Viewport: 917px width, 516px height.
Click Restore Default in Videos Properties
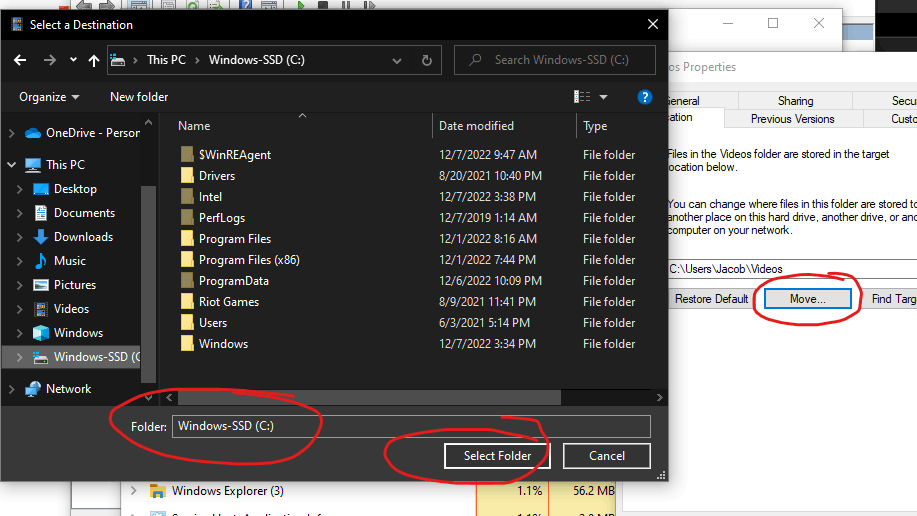coord(711,299)
